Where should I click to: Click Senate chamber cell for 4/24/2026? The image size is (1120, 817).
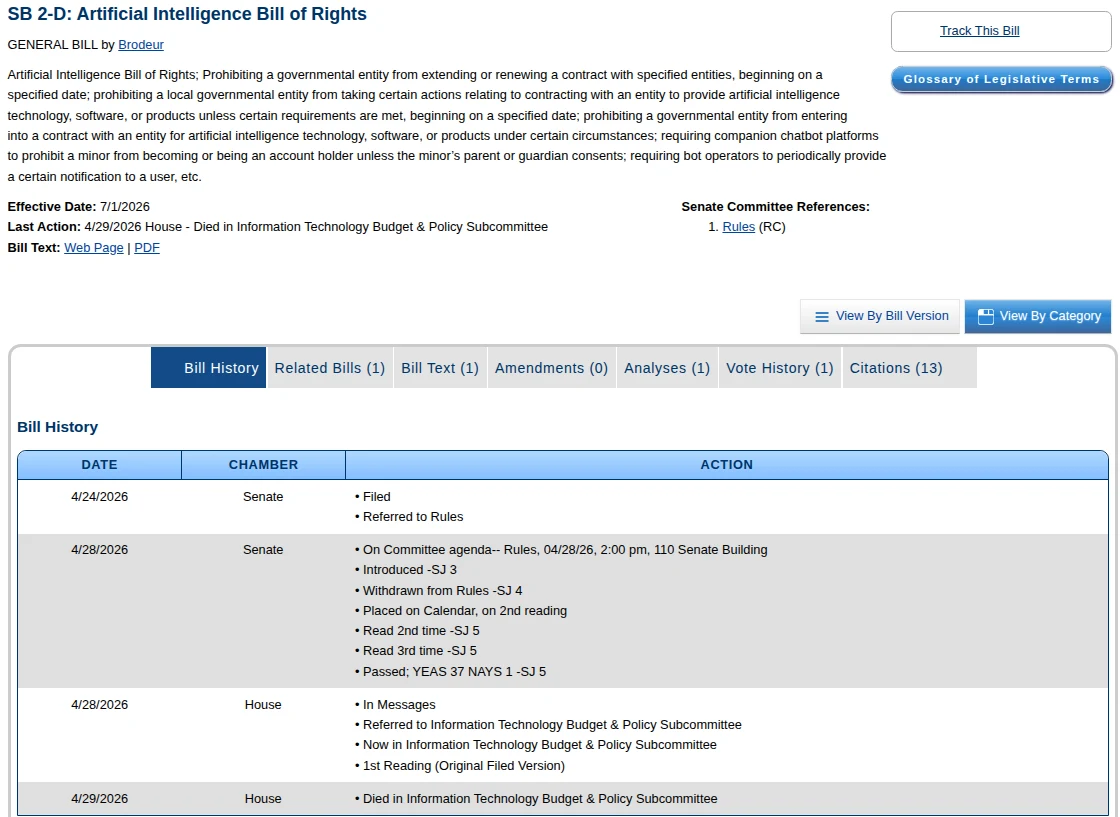(263, 497)
